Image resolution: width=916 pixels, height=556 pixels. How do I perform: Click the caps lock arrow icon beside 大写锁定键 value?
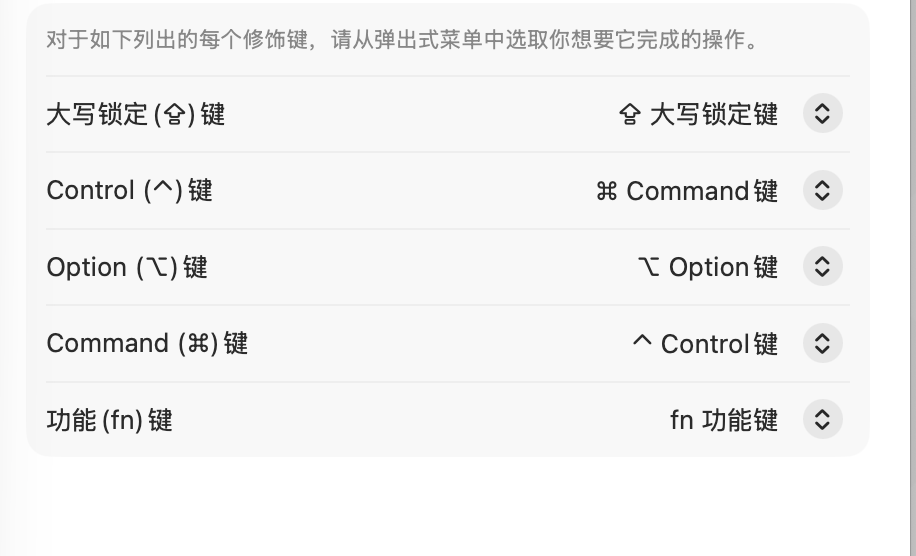630,114
